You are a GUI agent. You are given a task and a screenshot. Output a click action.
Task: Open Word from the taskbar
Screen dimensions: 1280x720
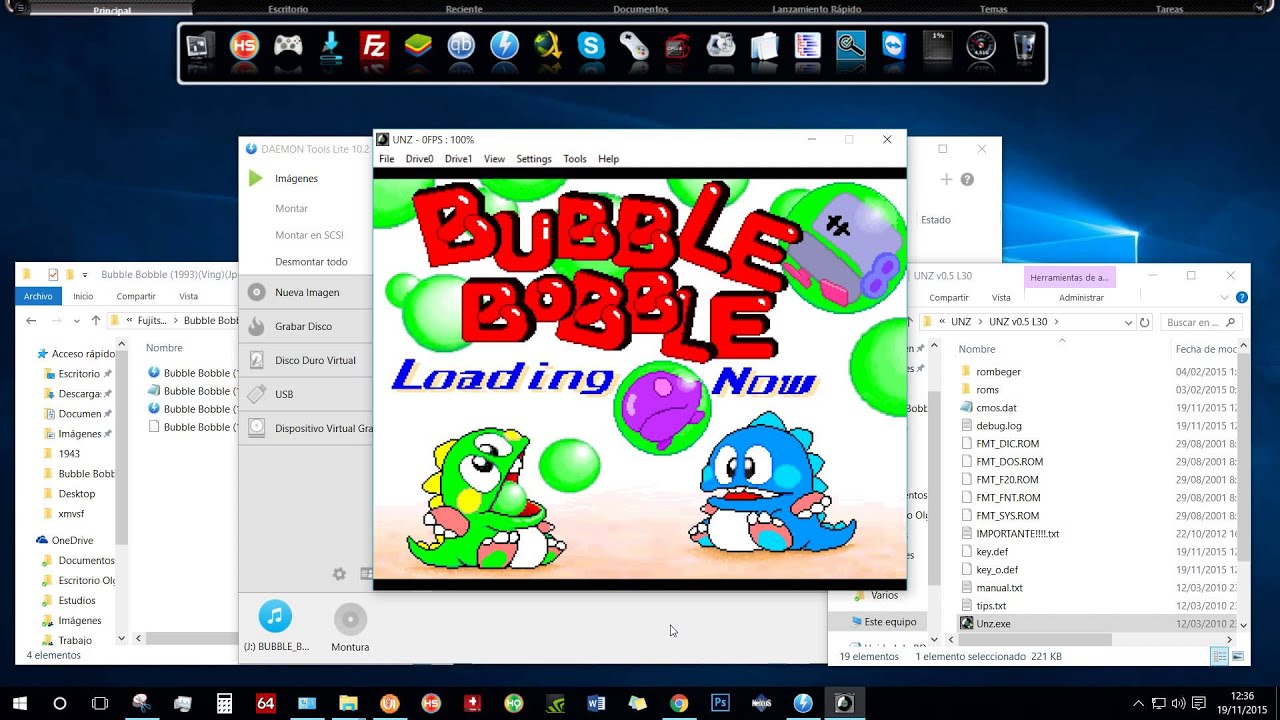coord(597,703)
